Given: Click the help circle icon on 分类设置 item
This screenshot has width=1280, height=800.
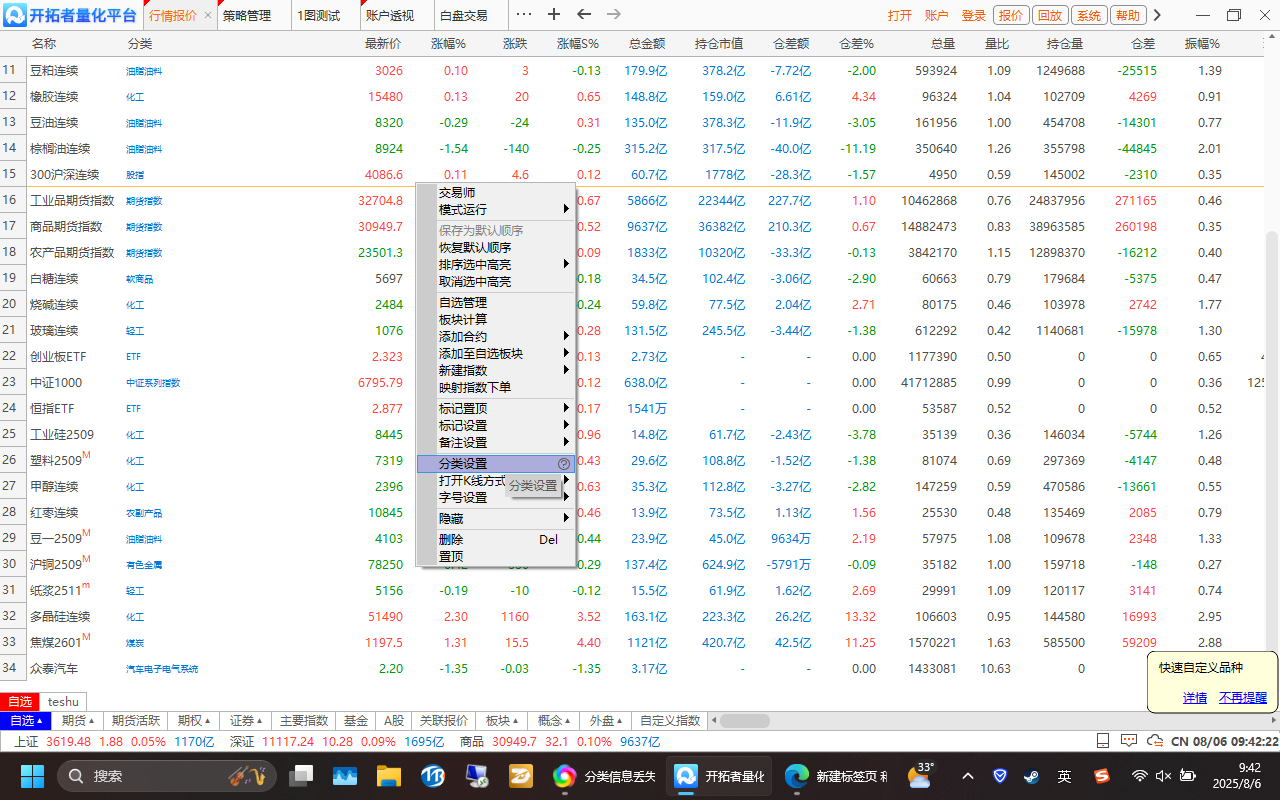Looking at the screenshot, I should (564, 464).
